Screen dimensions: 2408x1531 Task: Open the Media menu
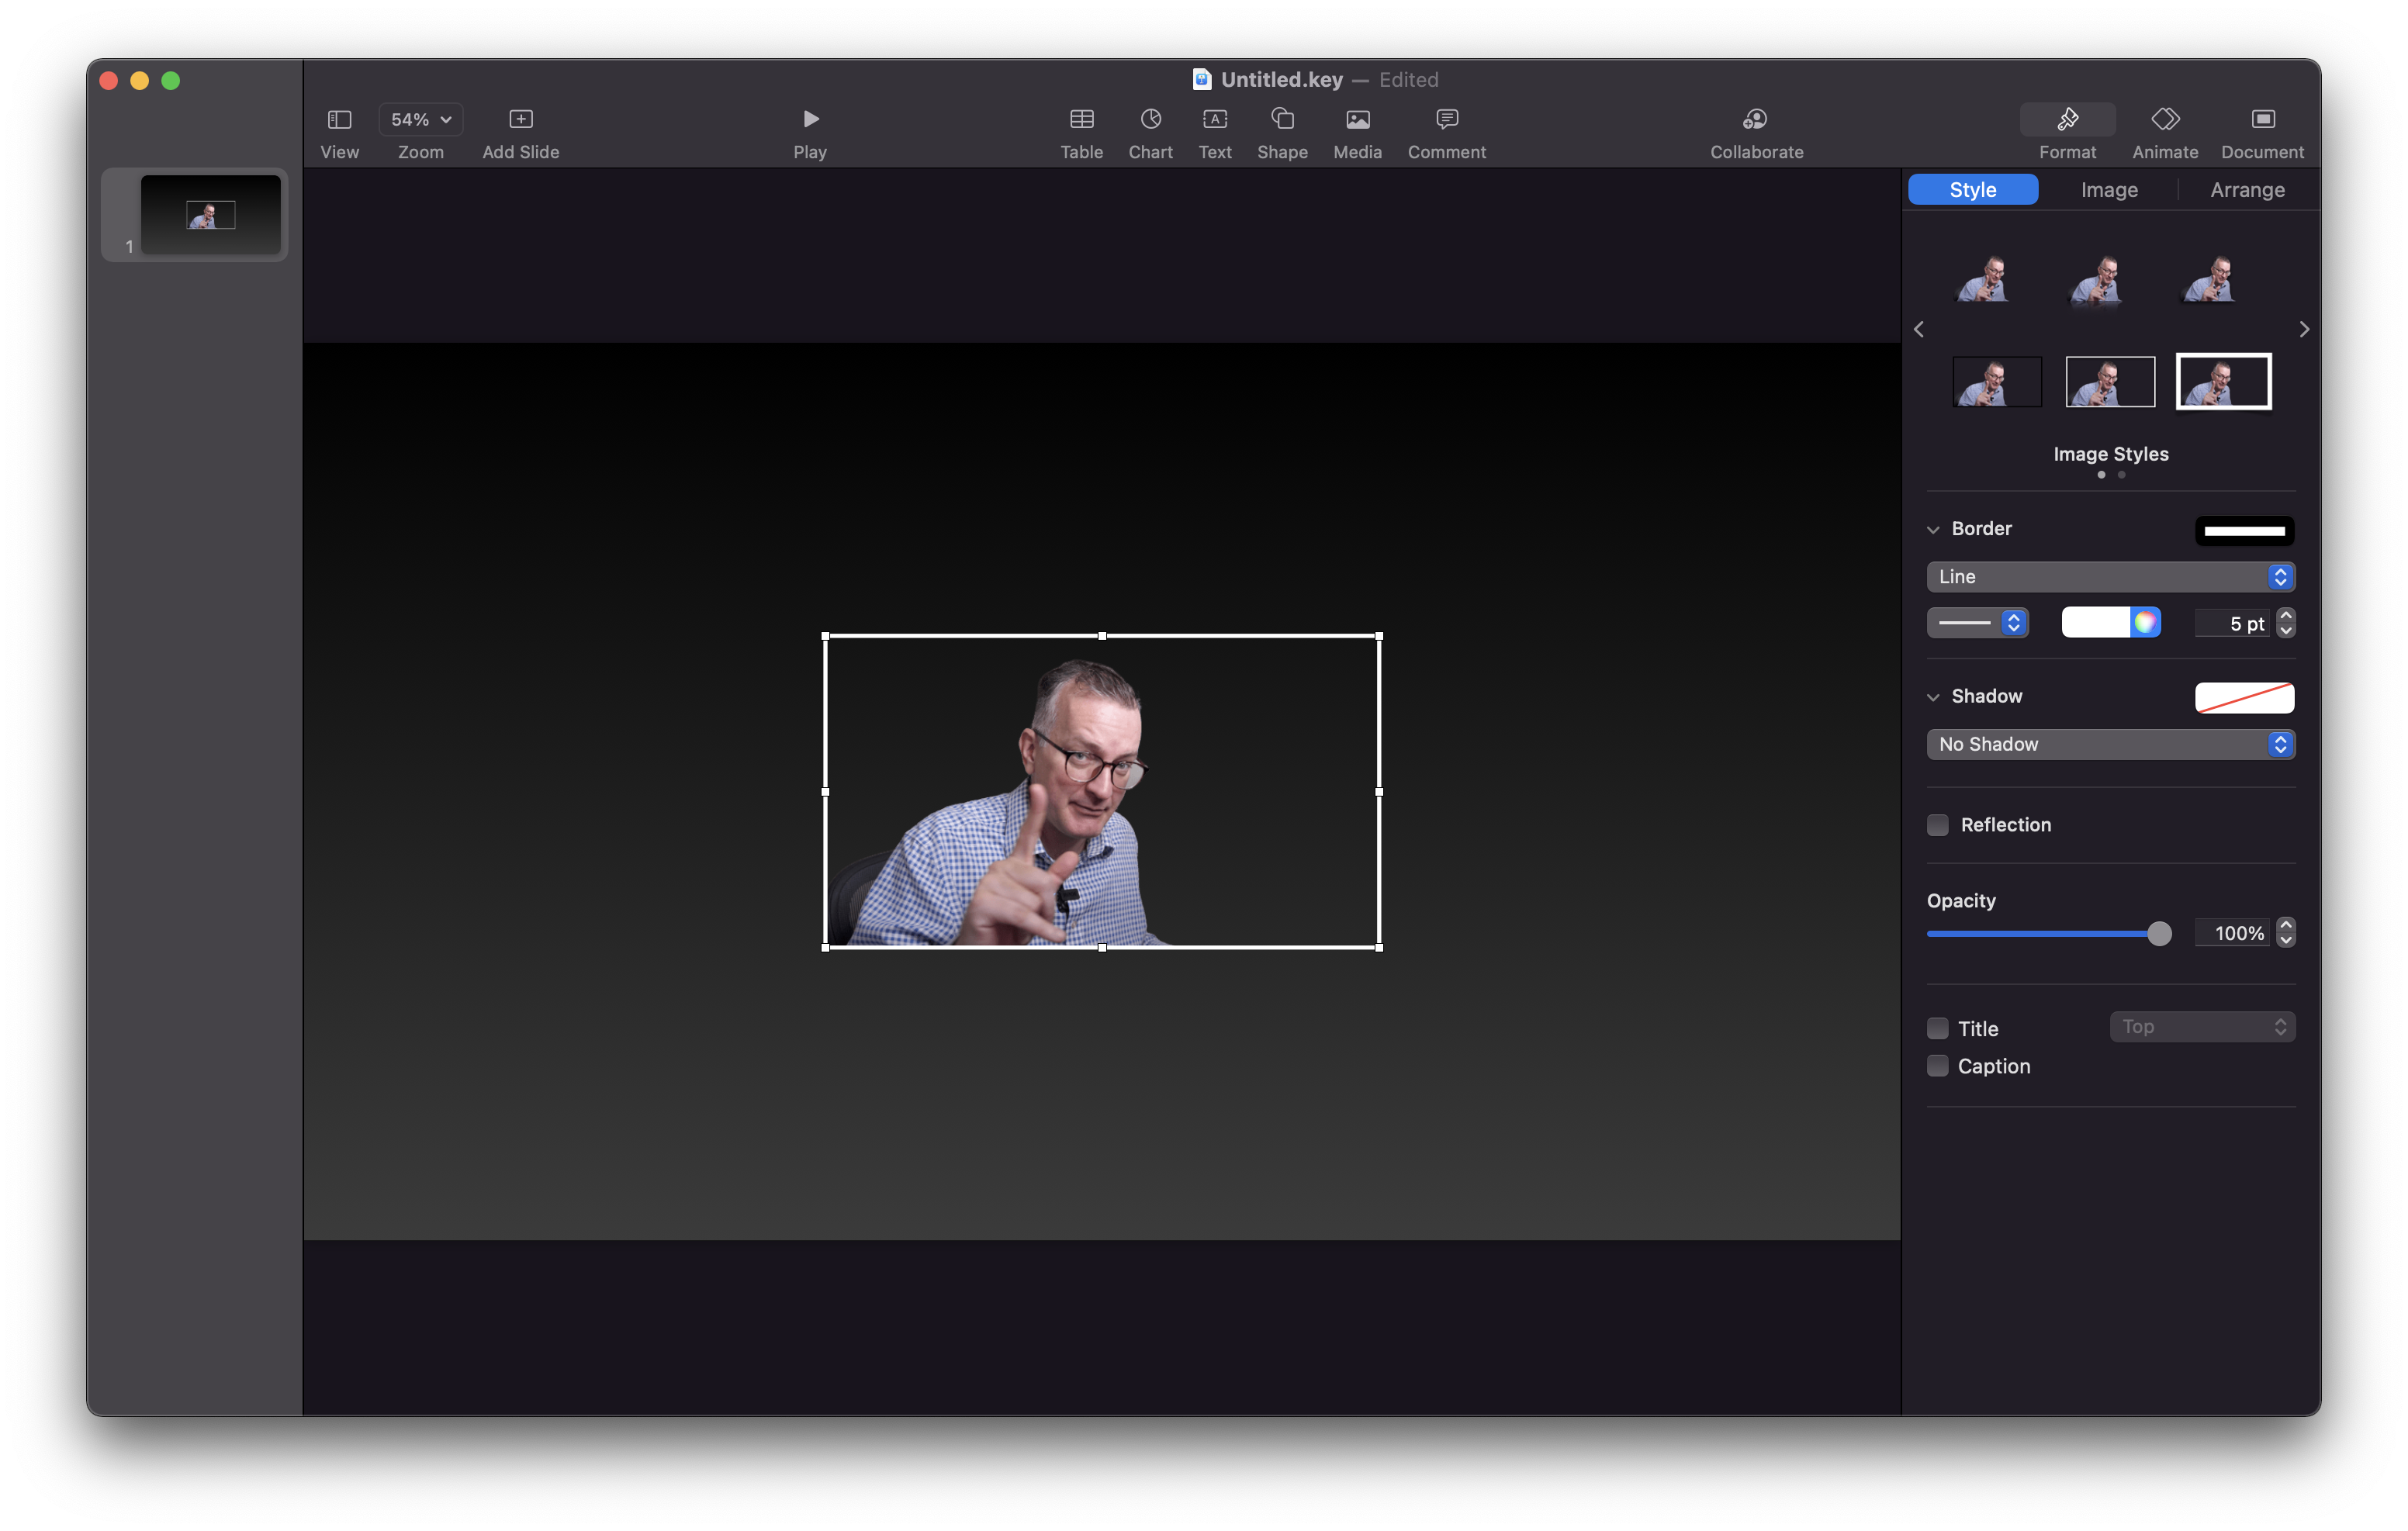1357,119
